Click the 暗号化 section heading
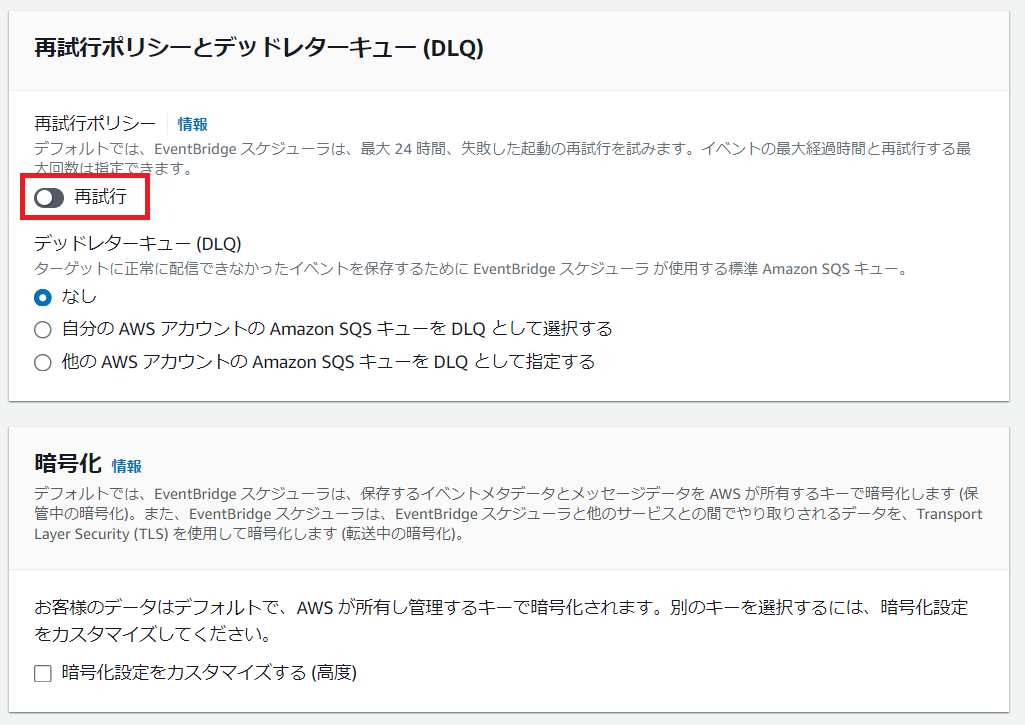This screenshot has height=725, width=1025. (x=68, y=464)
